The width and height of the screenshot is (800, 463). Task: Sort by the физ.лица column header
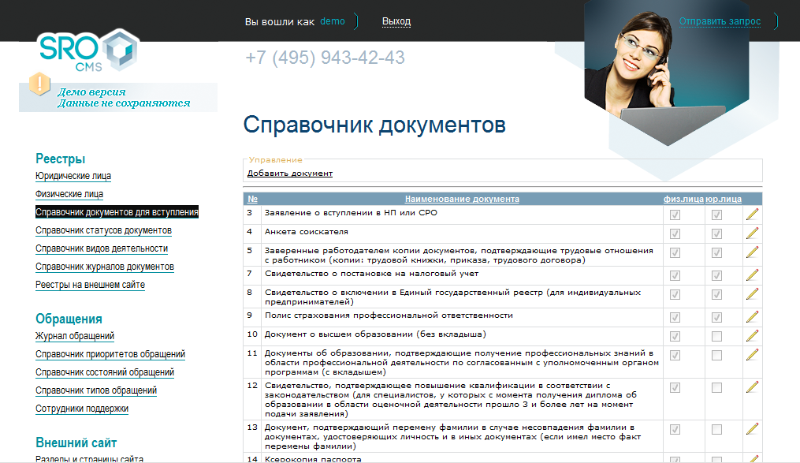pyautogui.click(x=683, y=199)
